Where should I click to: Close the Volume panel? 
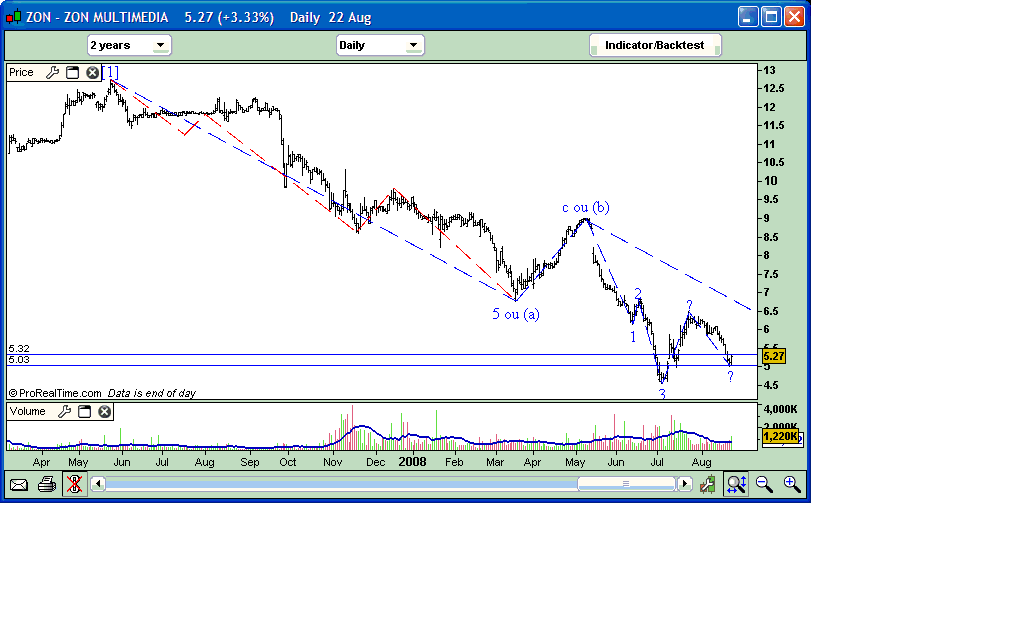tap(104, 411)
